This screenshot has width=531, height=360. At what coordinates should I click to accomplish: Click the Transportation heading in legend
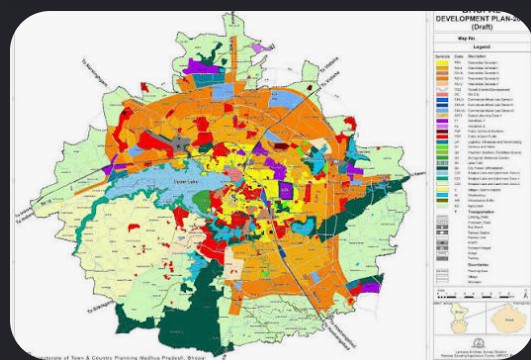tap(480, 212)
